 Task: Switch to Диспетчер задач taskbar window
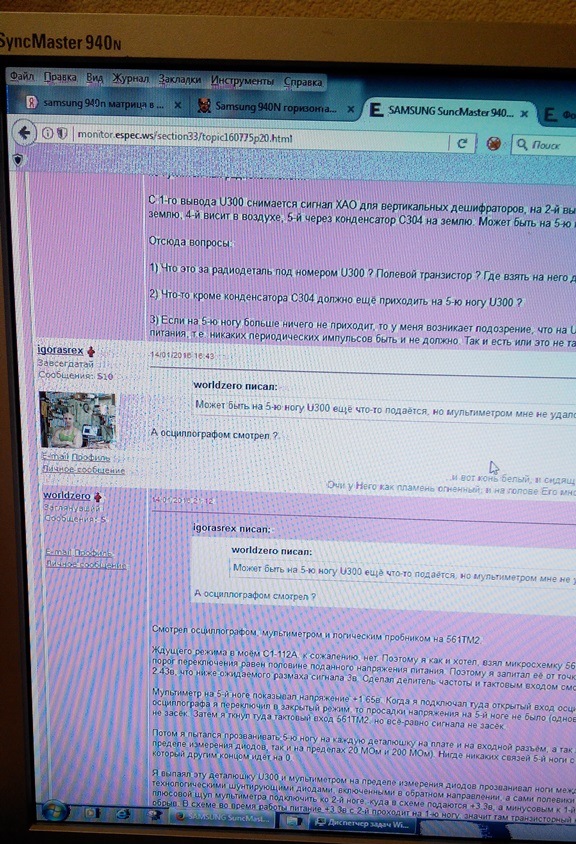click(x=361, y=823)
